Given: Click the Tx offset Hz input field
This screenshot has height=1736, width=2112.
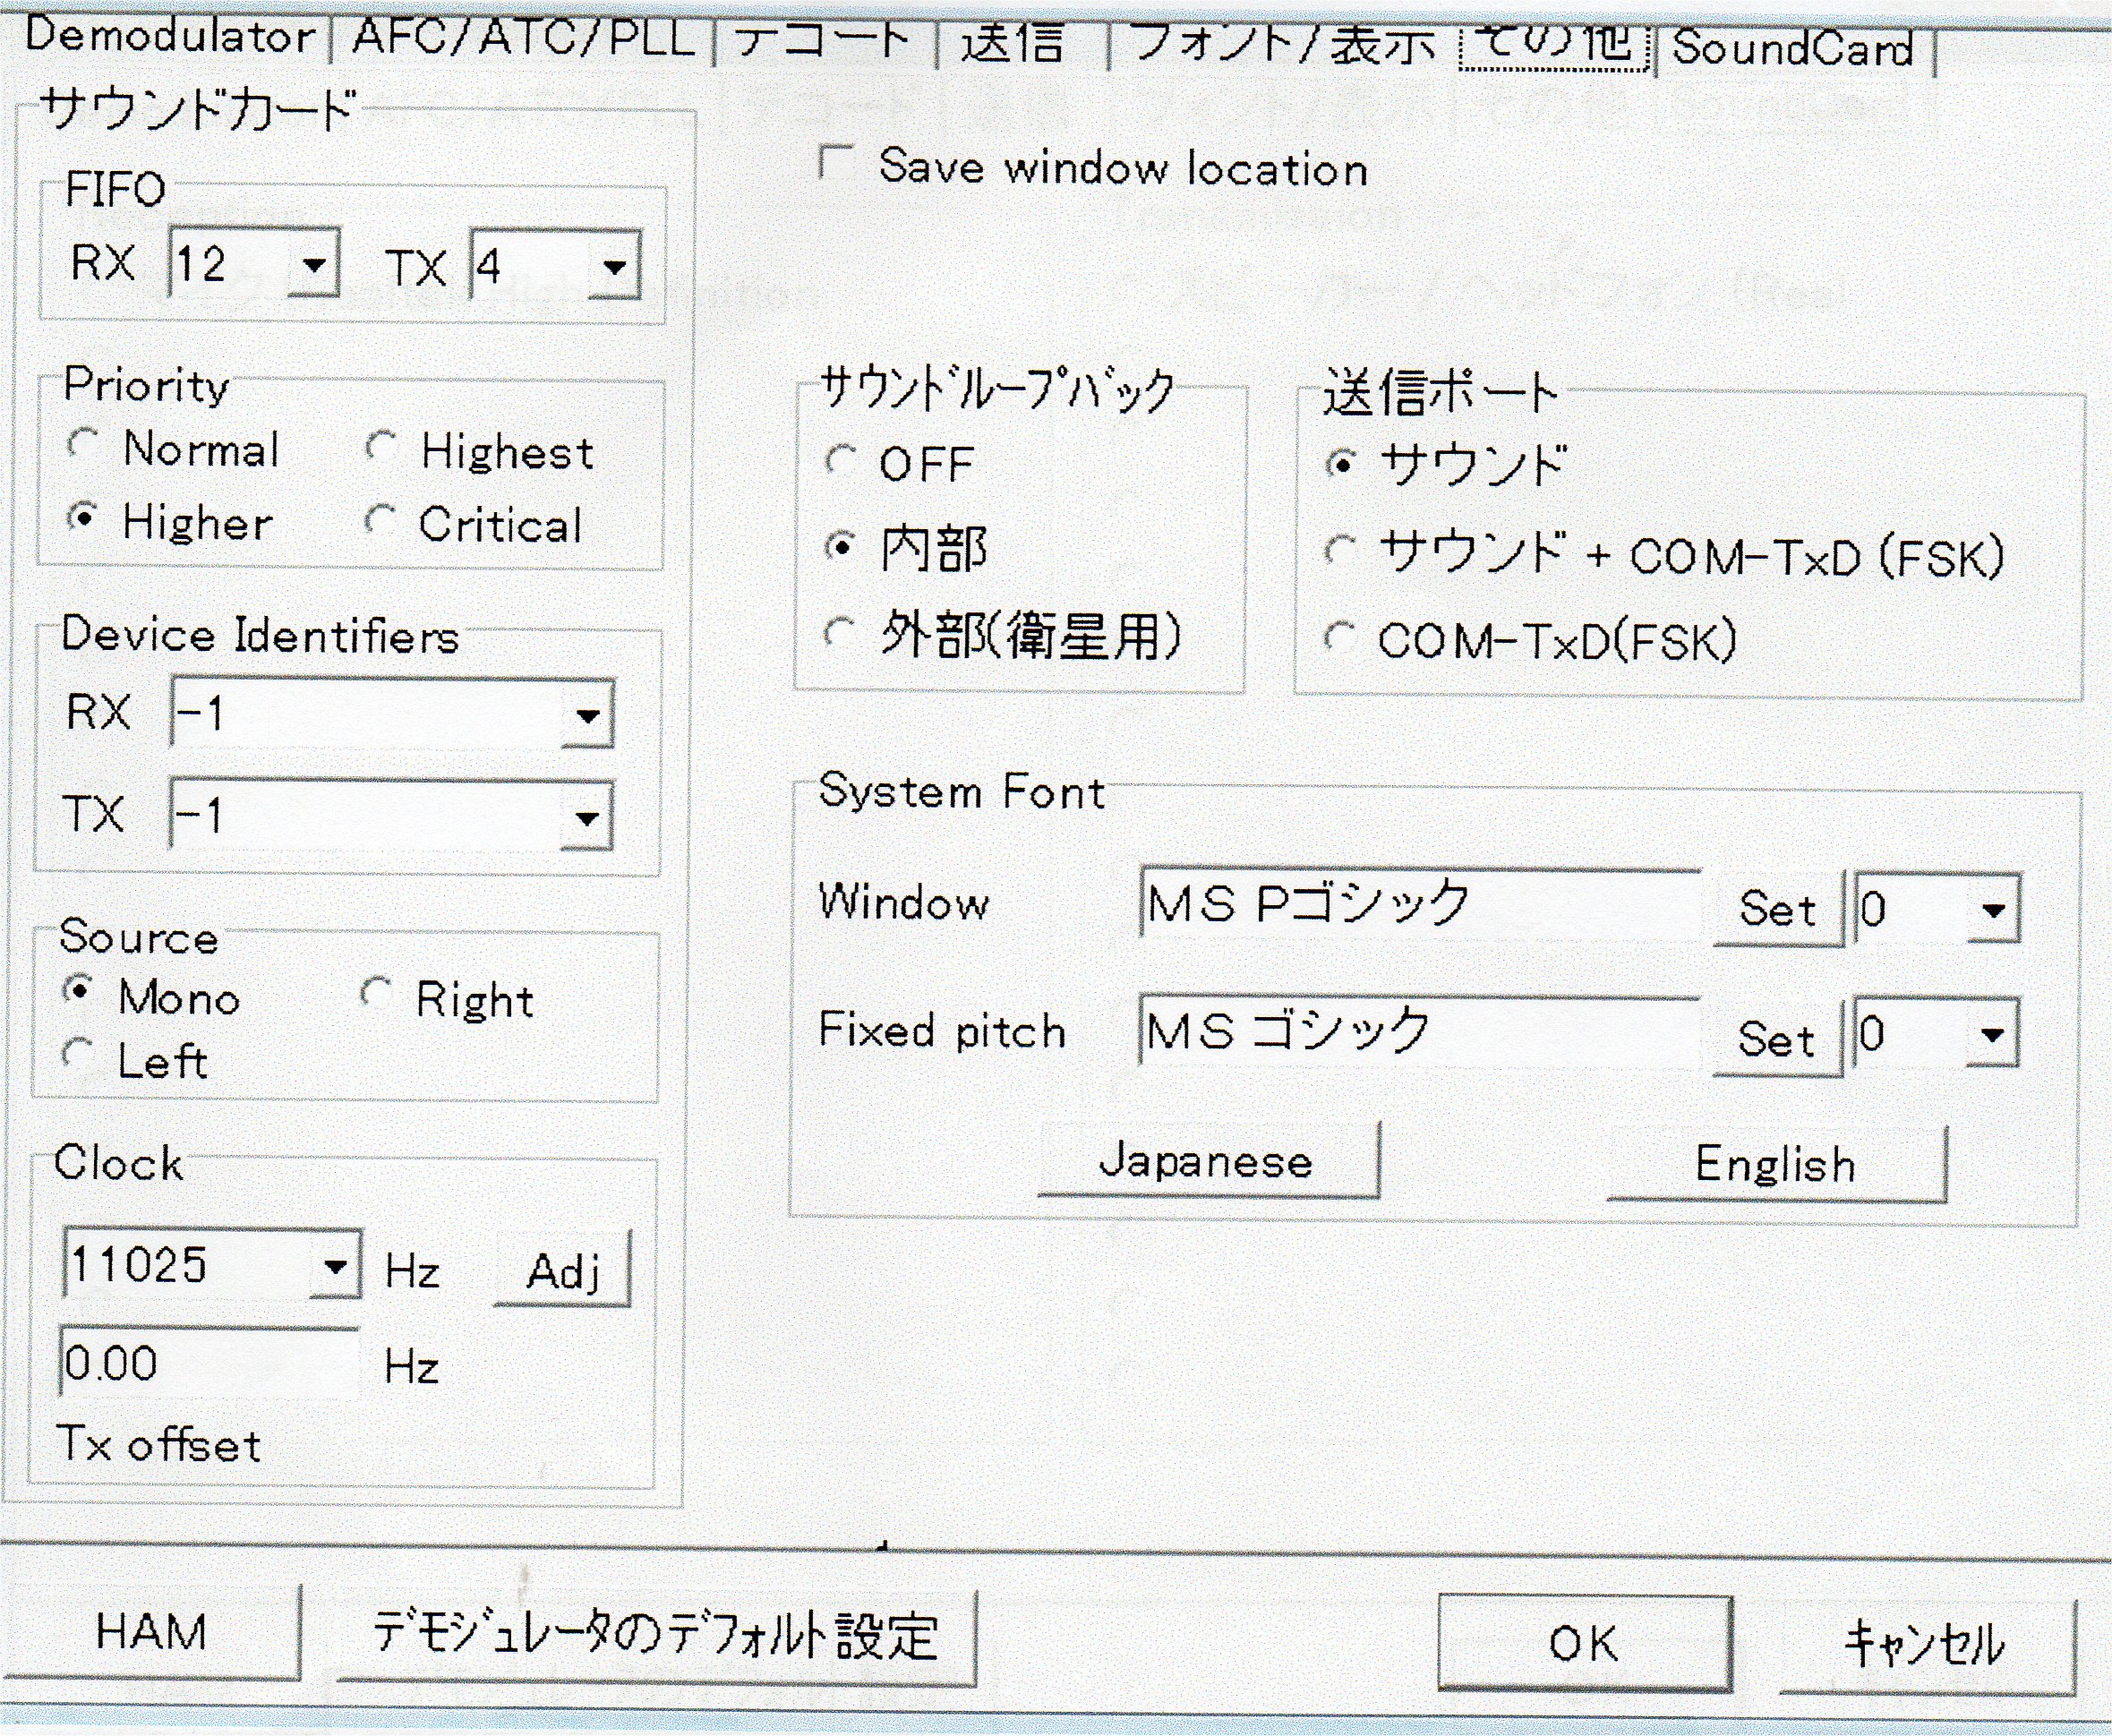Looking at the screenshot, I should tap(208, 1363).
